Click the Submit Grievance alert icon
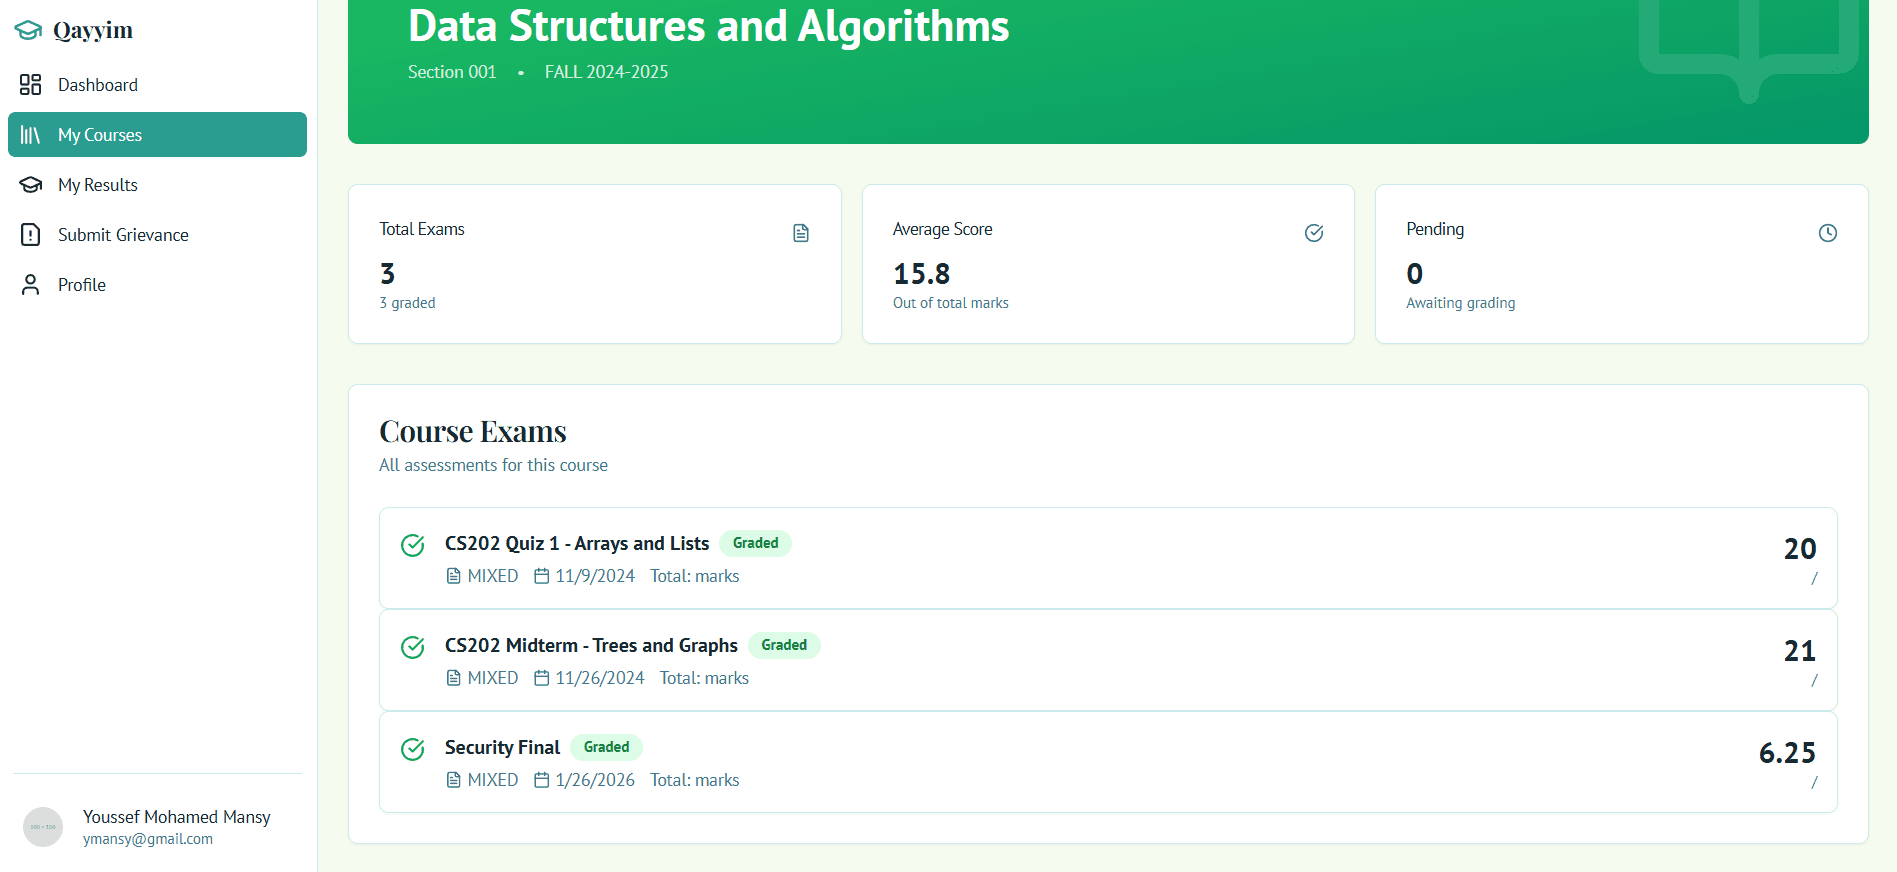Screen dimensions: 1897x872 pyautogui.click(x=30, y=234)
